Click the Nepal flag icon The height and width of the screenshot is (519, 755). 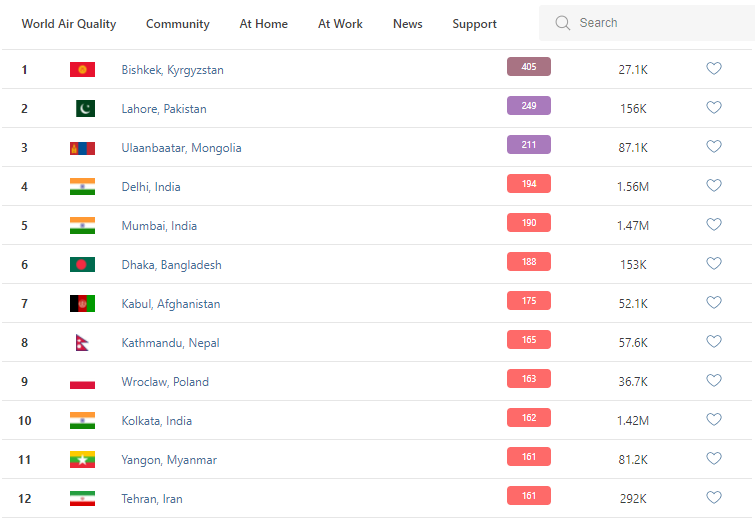82,342
